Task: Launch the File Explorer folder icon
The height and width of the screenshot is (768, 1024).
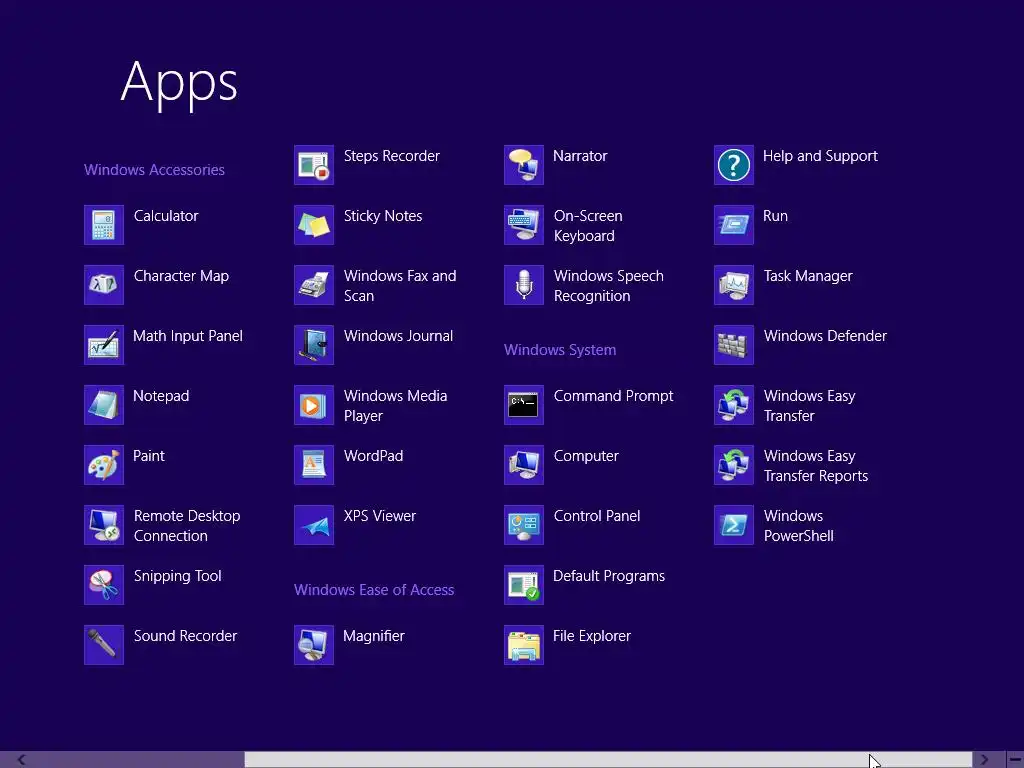Action: point(524,646)
